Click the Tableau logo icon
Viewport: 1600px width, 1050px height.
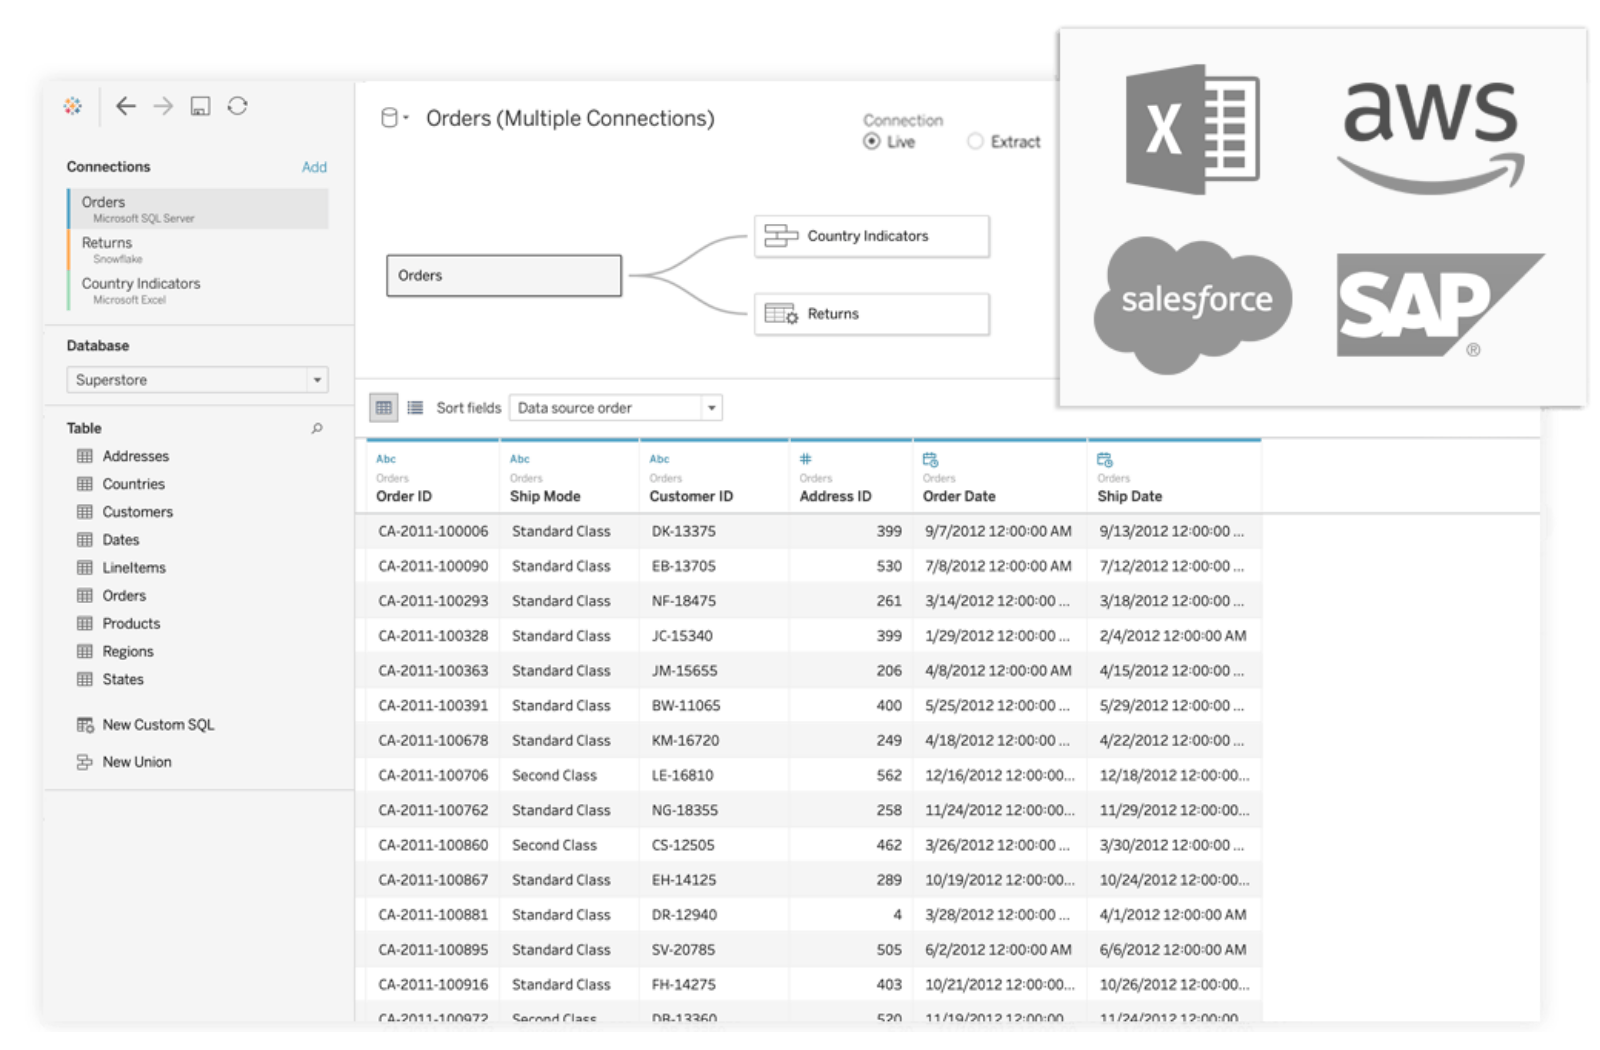click(x=72, y=105)
